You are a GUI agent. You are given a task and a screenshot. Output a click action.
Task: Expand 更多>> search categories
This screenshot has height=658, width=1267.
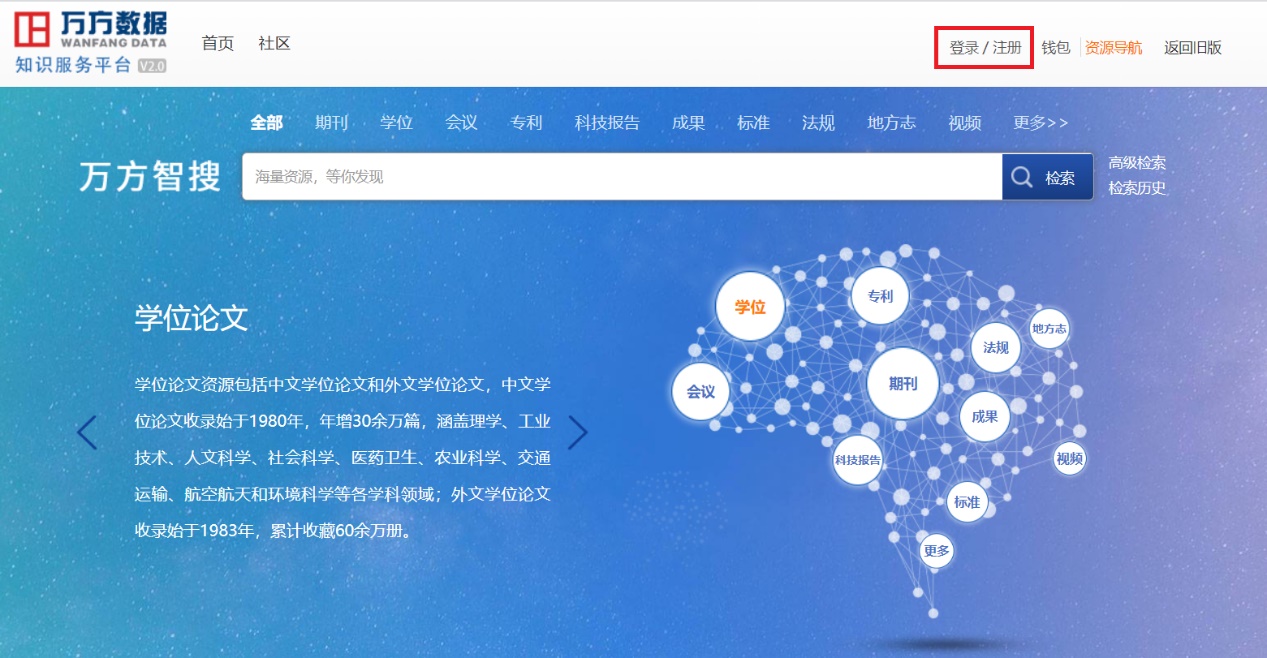point(1040,122)
